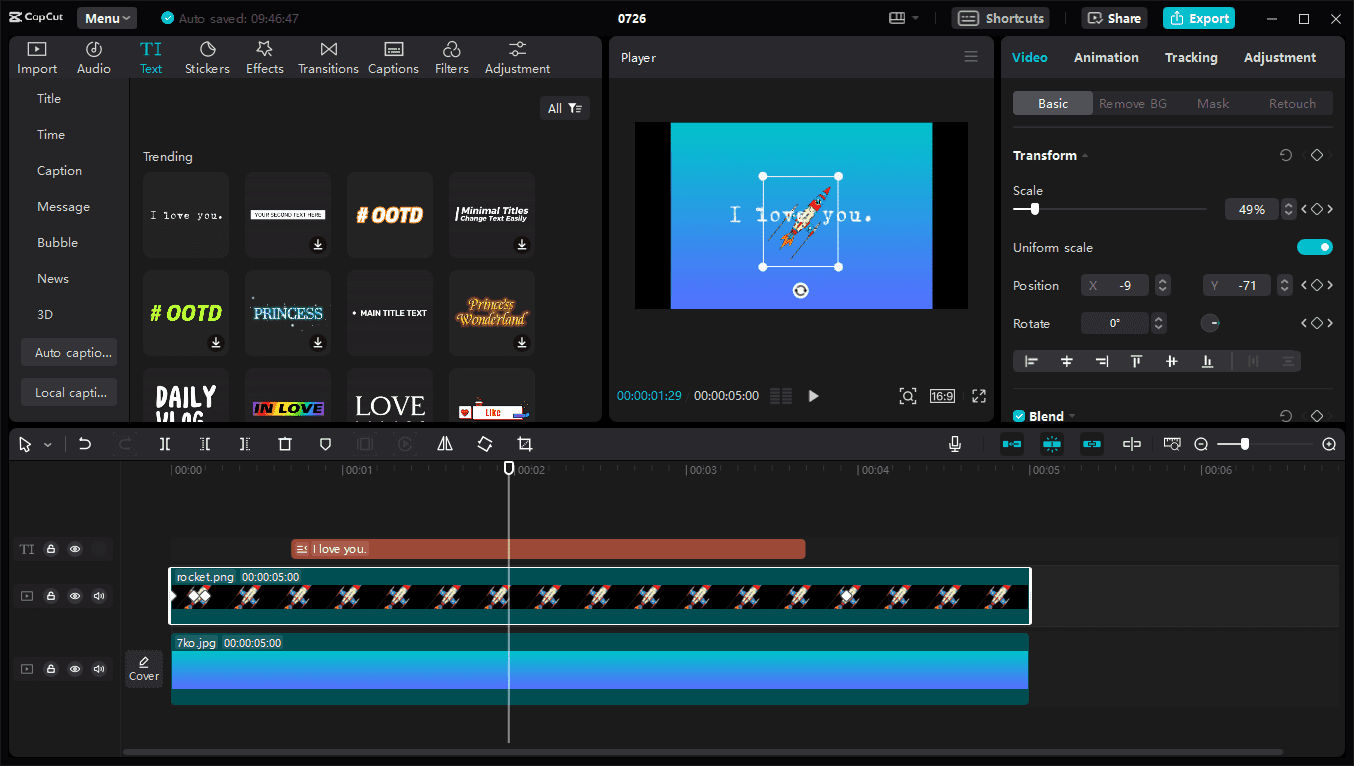This screenshot has height=766, width=1354.
Task: Click the Share button
Action: (1114, 18)
